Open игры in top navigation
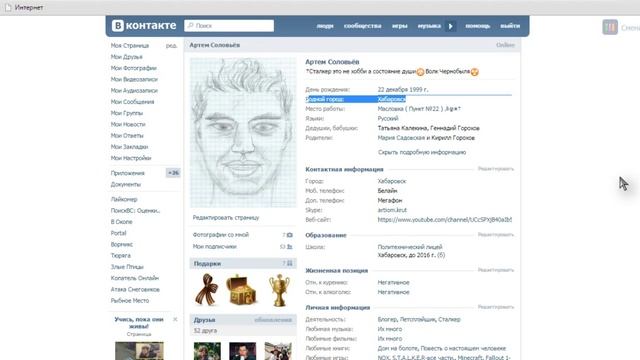Screen dimensions: 640x360 [x=400, y=26]
